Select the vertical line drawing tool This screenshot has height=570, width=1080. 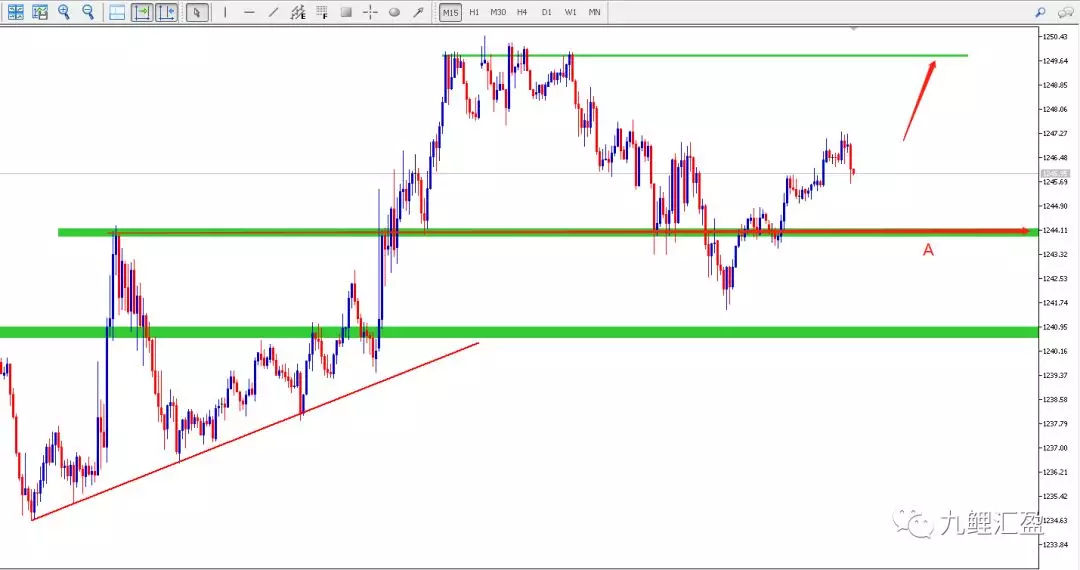225,12
